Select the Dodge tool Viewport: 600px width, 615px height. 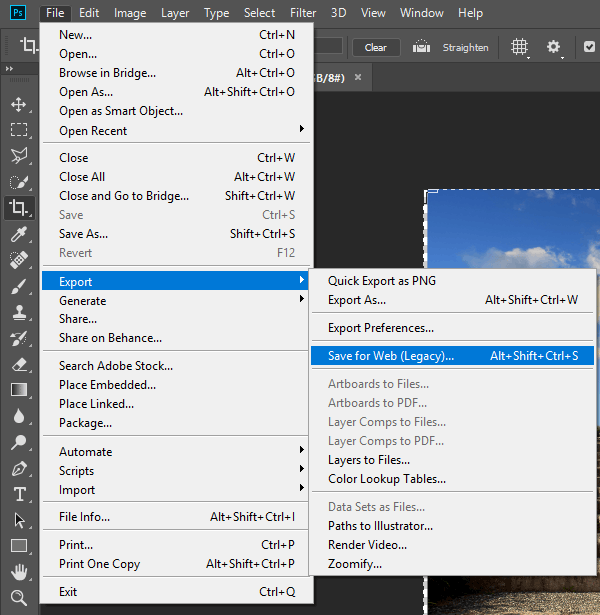(x=18, y=442)
